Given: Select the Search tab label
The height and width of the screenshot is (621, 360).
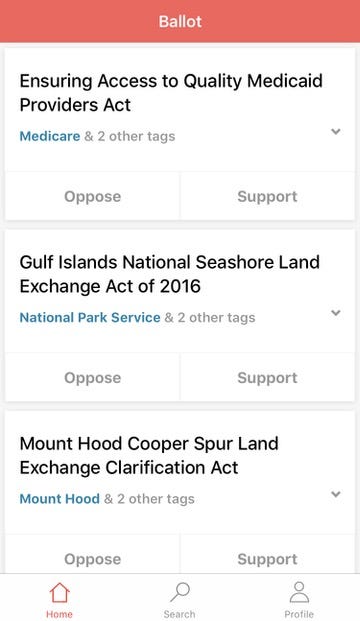Looking at the screenshot, I should click(x=179, y=614).
